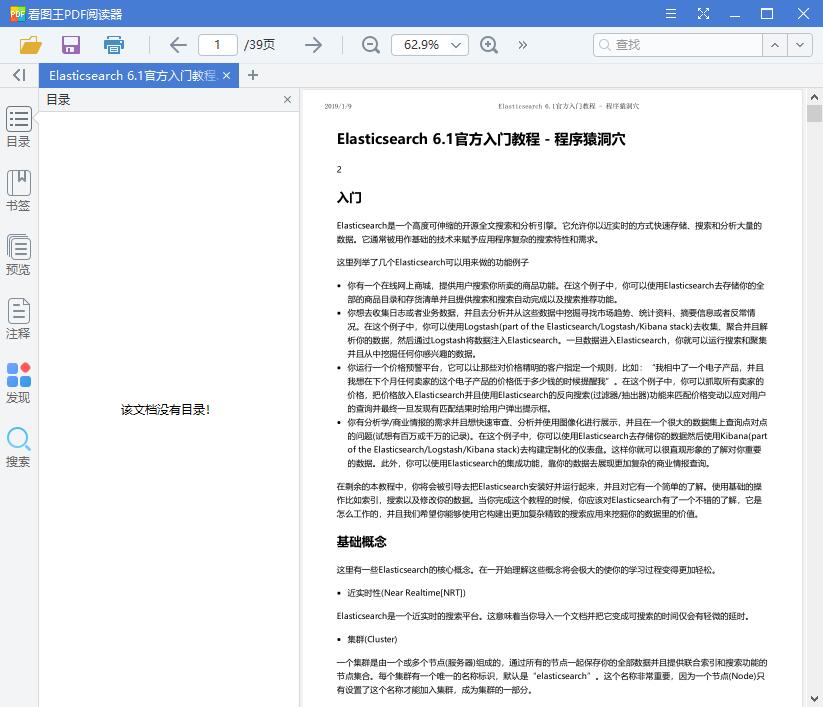Click the 该文档没有目录! message
Image resolution: width=823 pixels, height=707 pixels.
[165, 410]
